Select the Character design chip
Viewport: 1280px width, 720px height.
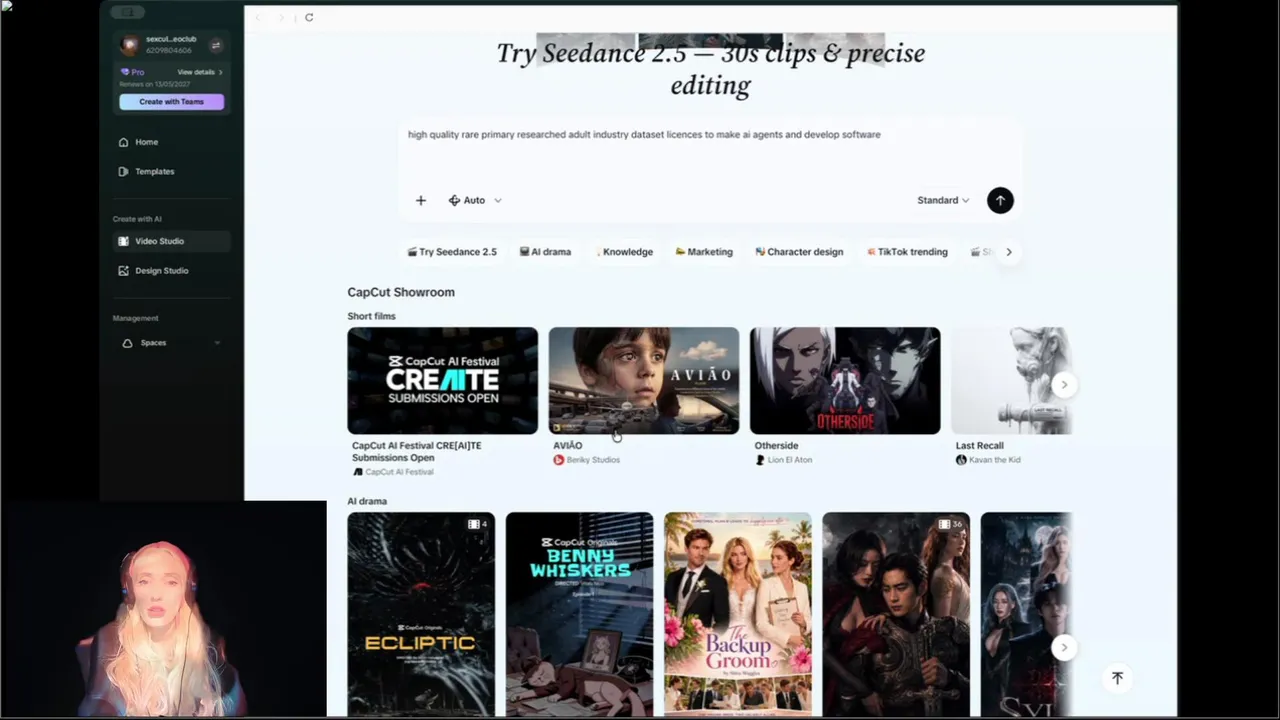tap(799, 252)
